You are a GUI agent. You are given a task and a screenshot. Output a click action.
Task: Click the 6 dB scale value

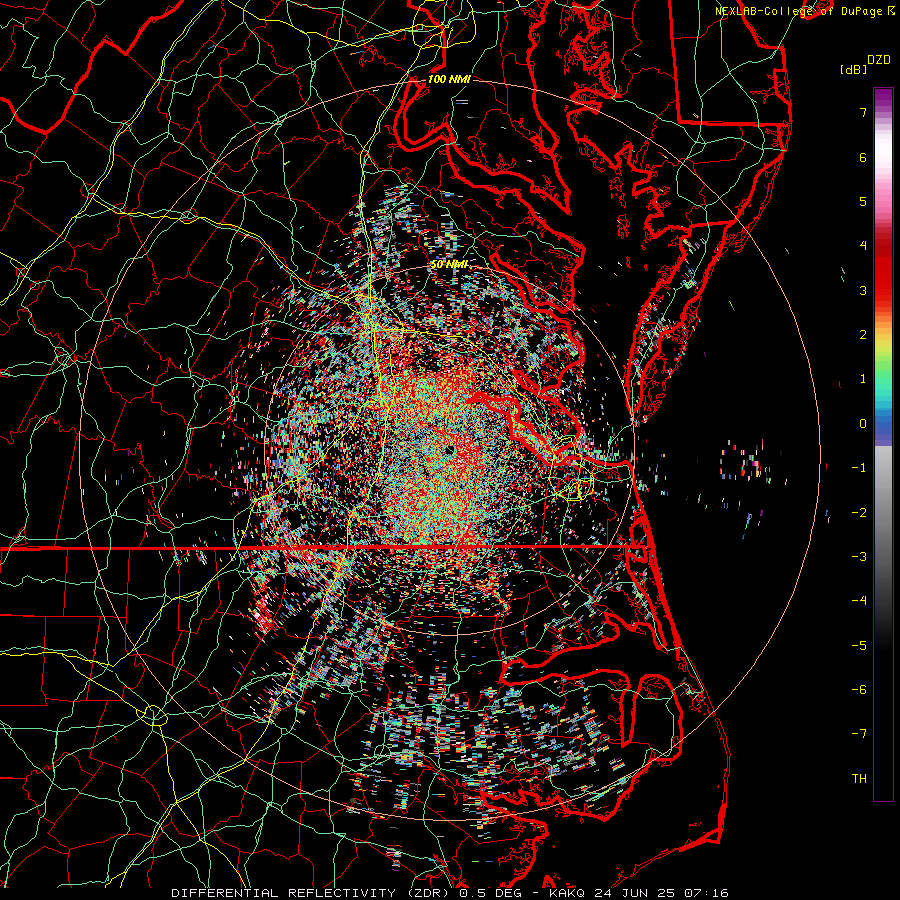point(863,157)
